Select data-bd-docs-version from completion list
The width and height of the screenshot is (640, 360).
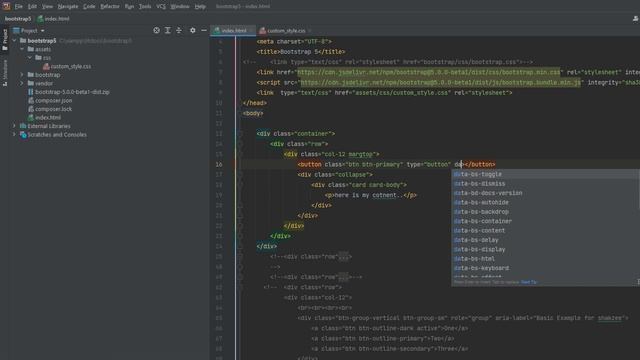tap(545, 193)
